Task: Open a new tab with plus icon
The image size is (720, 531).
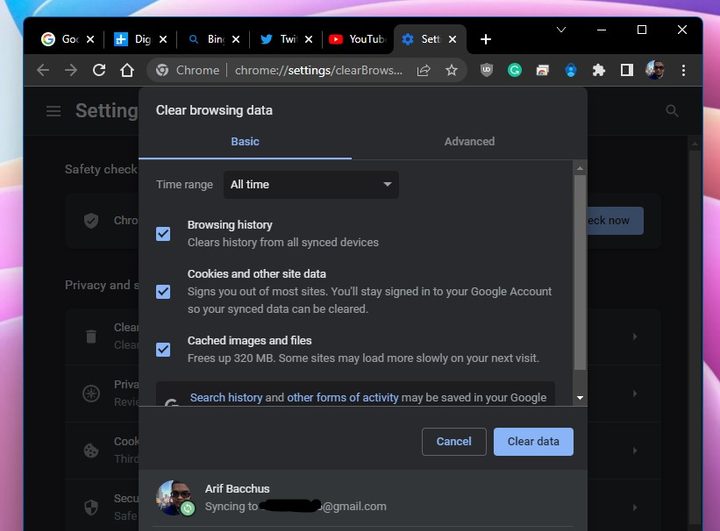Action: point(485,40)
